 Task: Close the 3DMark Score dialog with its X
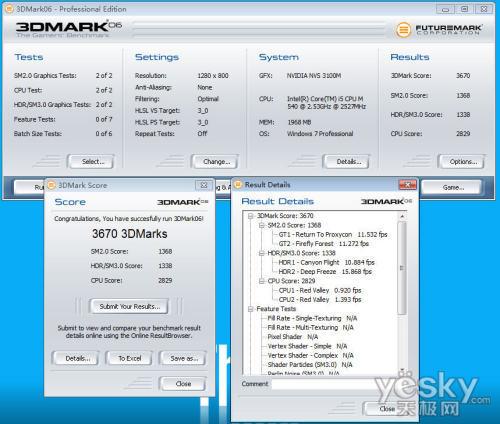(203, 185)
